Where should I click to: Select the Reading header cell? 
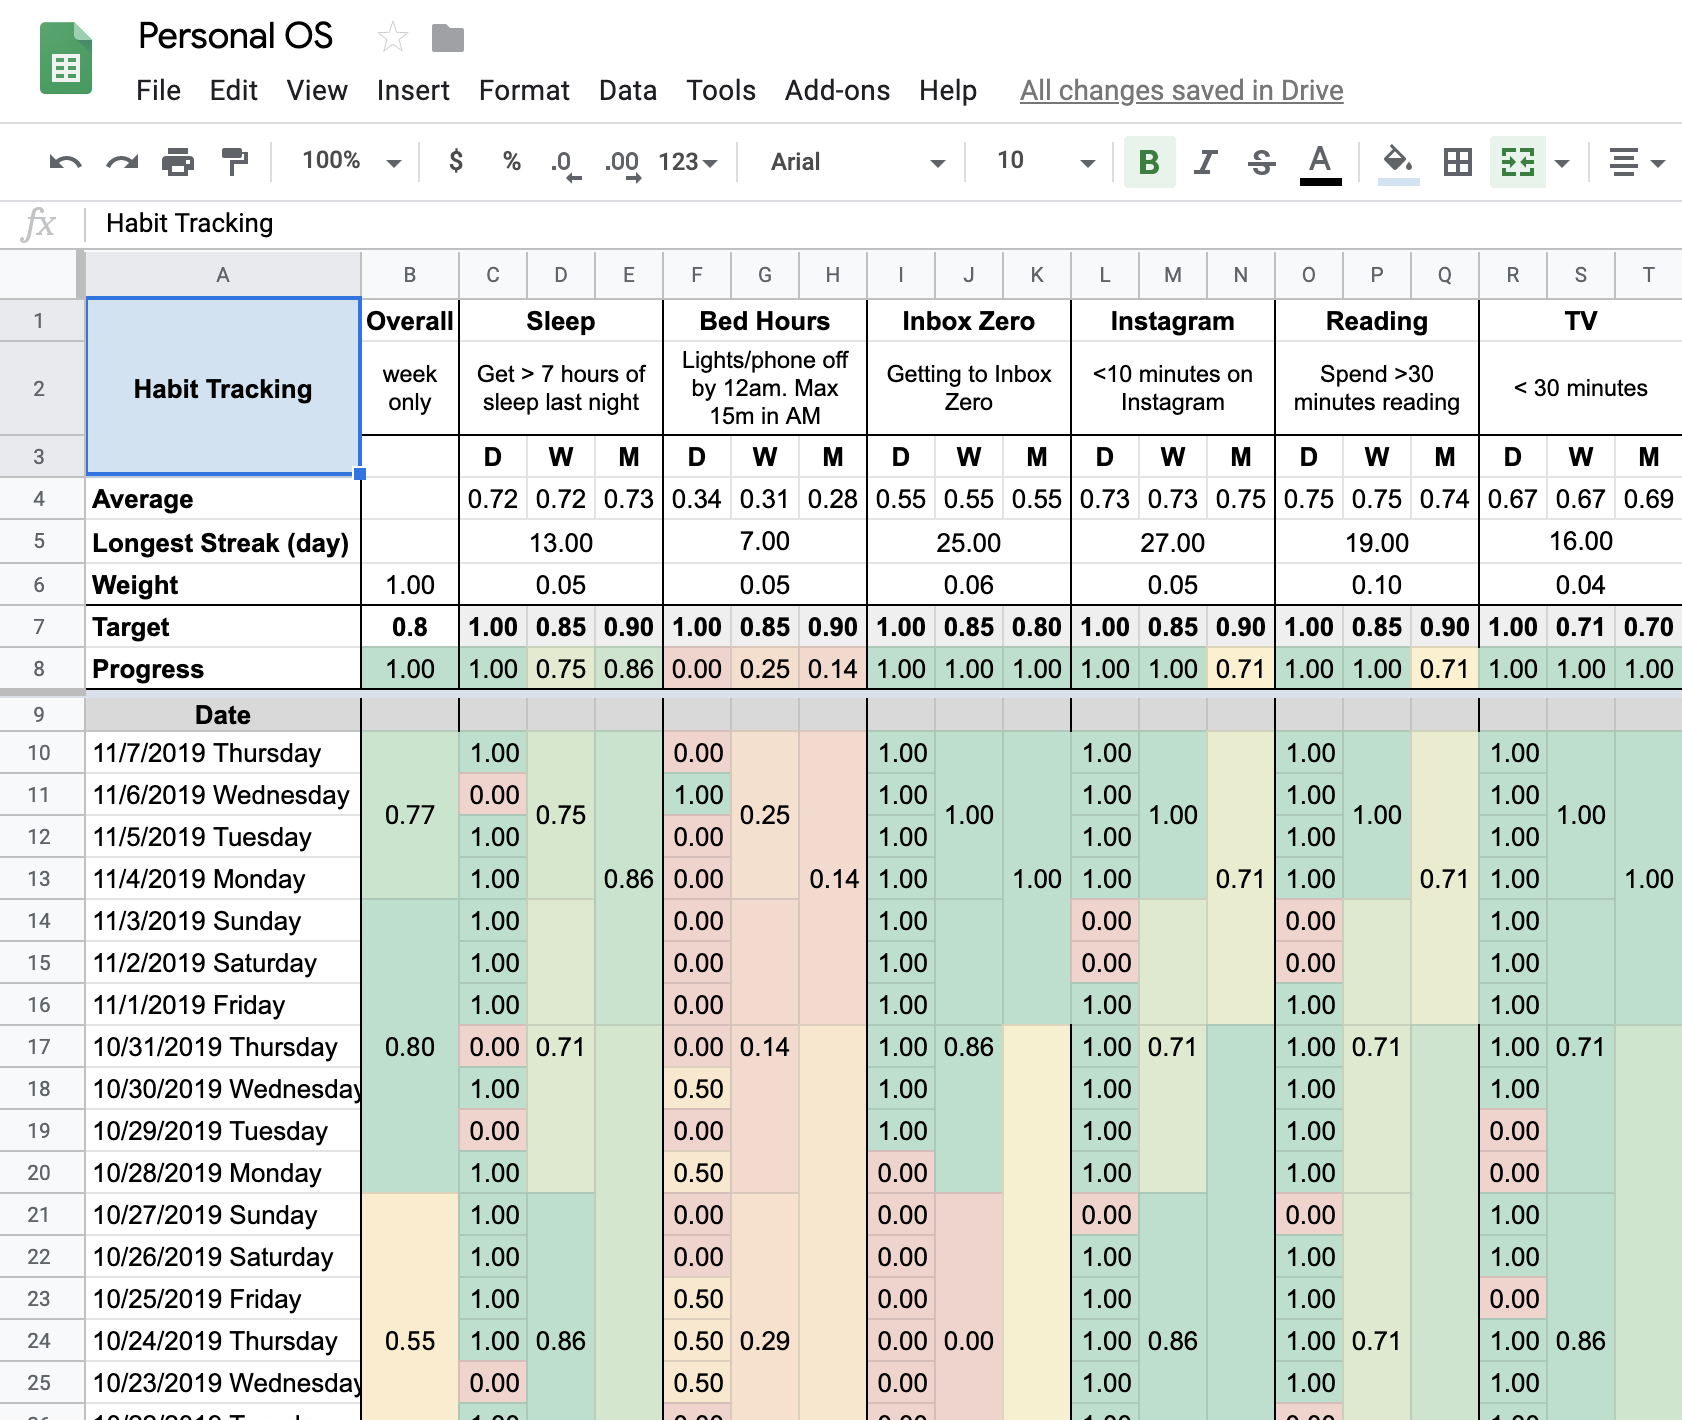point(1377,321)
